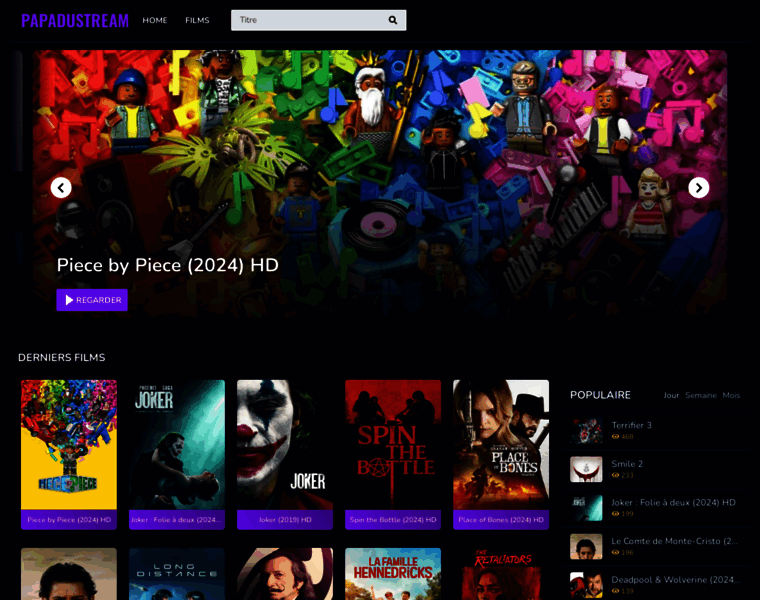Open Piece by Piece banner title
This screenshot has width=760, height=600.
tap(168, 265)
